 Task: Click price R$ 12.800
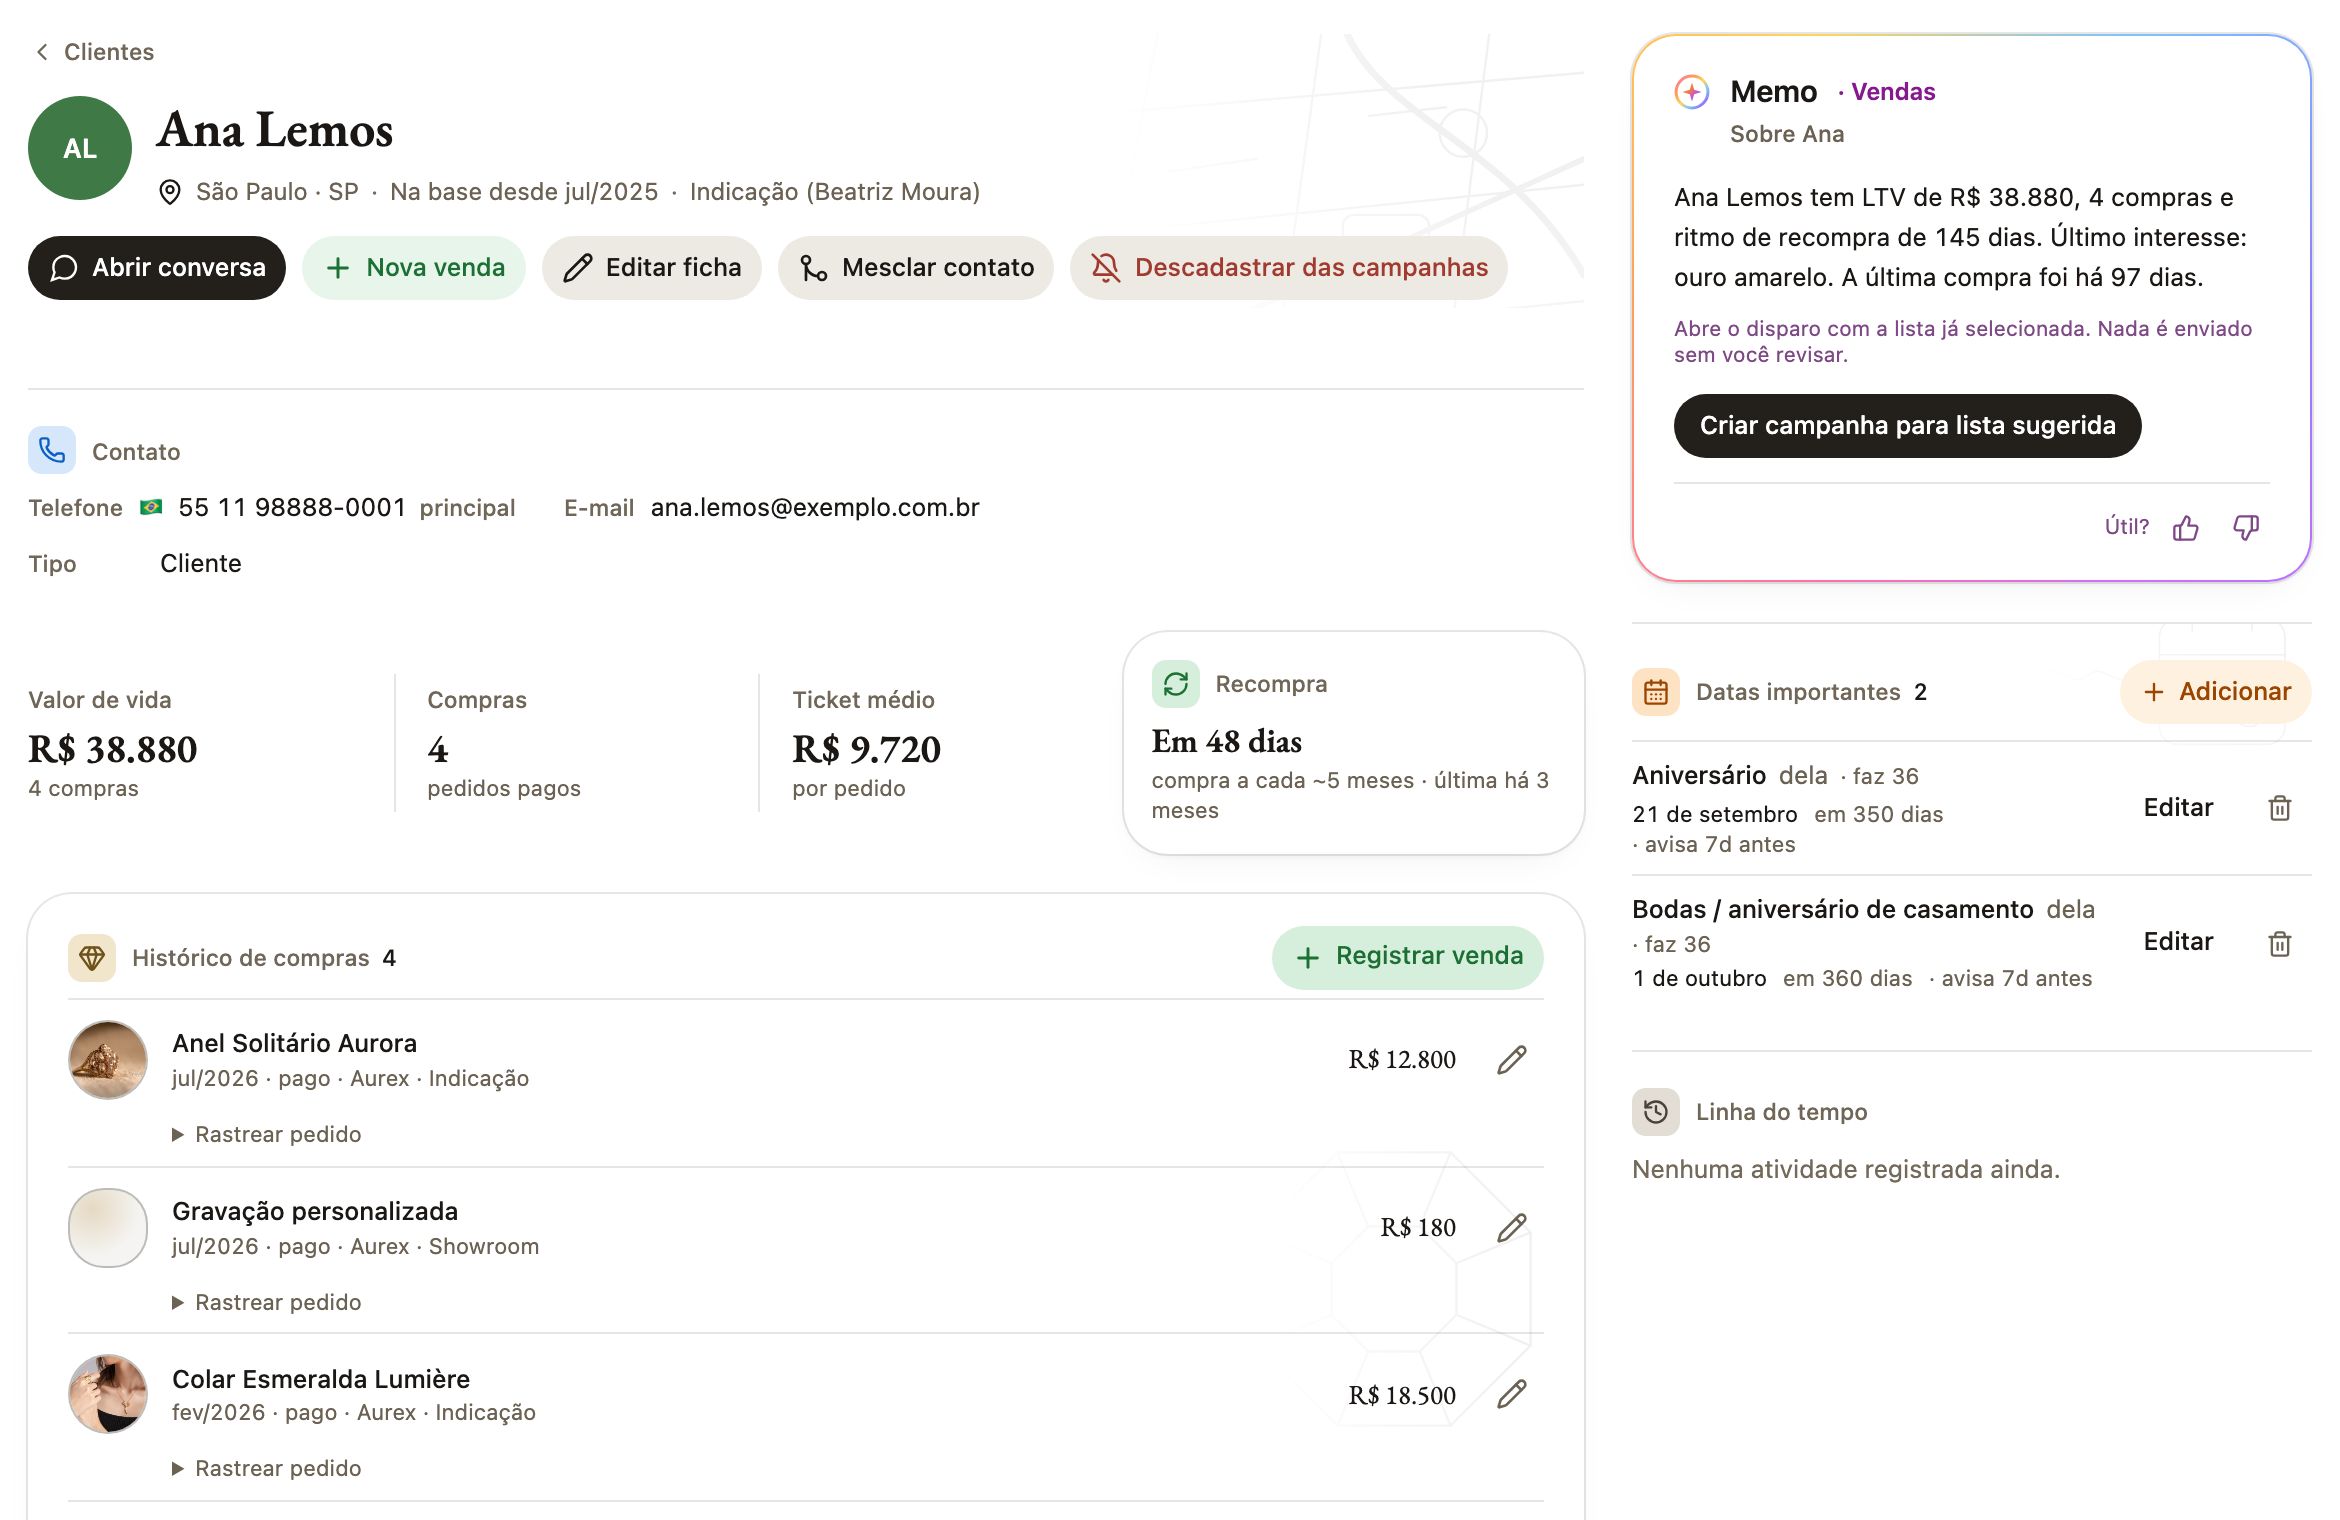(1402, 1060)
